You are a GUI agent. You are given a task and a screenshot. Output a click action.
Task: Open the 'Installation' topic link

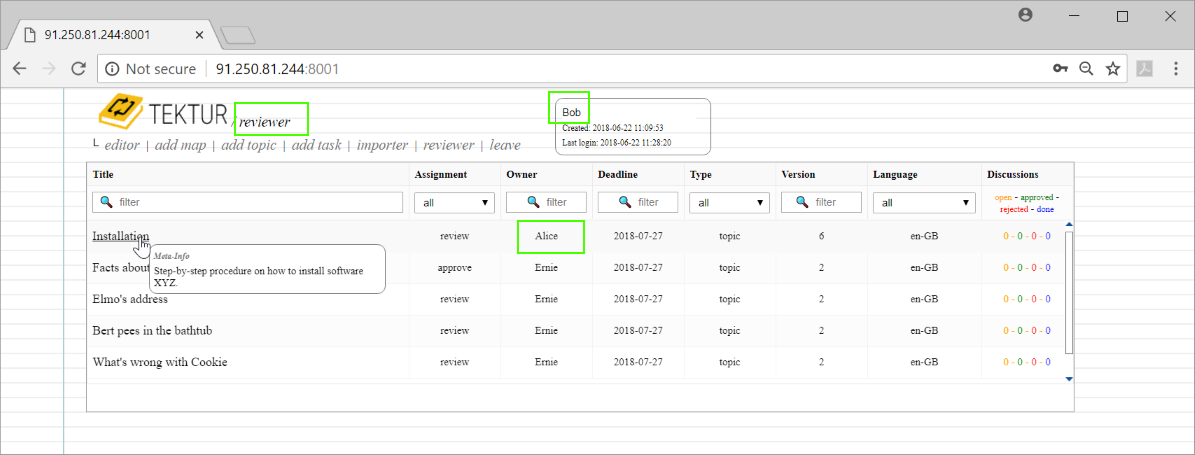click(120, 236)
